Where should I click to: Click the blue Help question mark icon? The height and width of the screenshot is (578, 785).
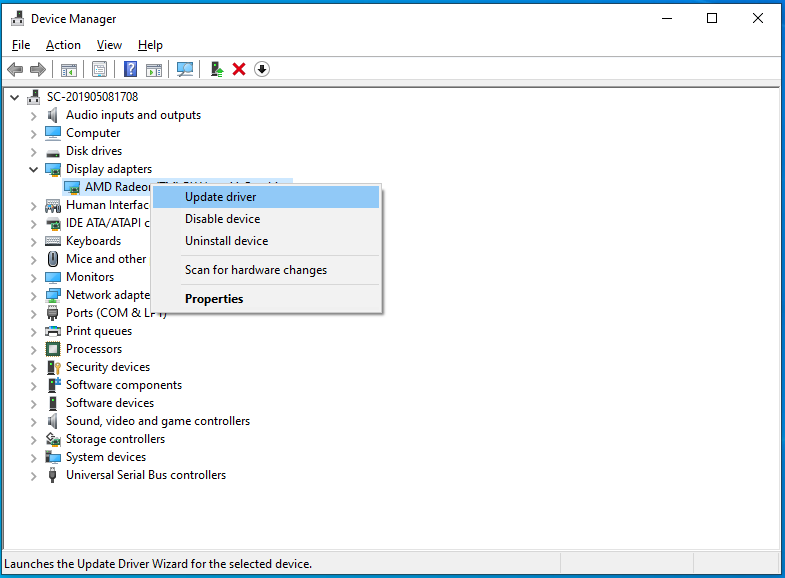[130, 69]
